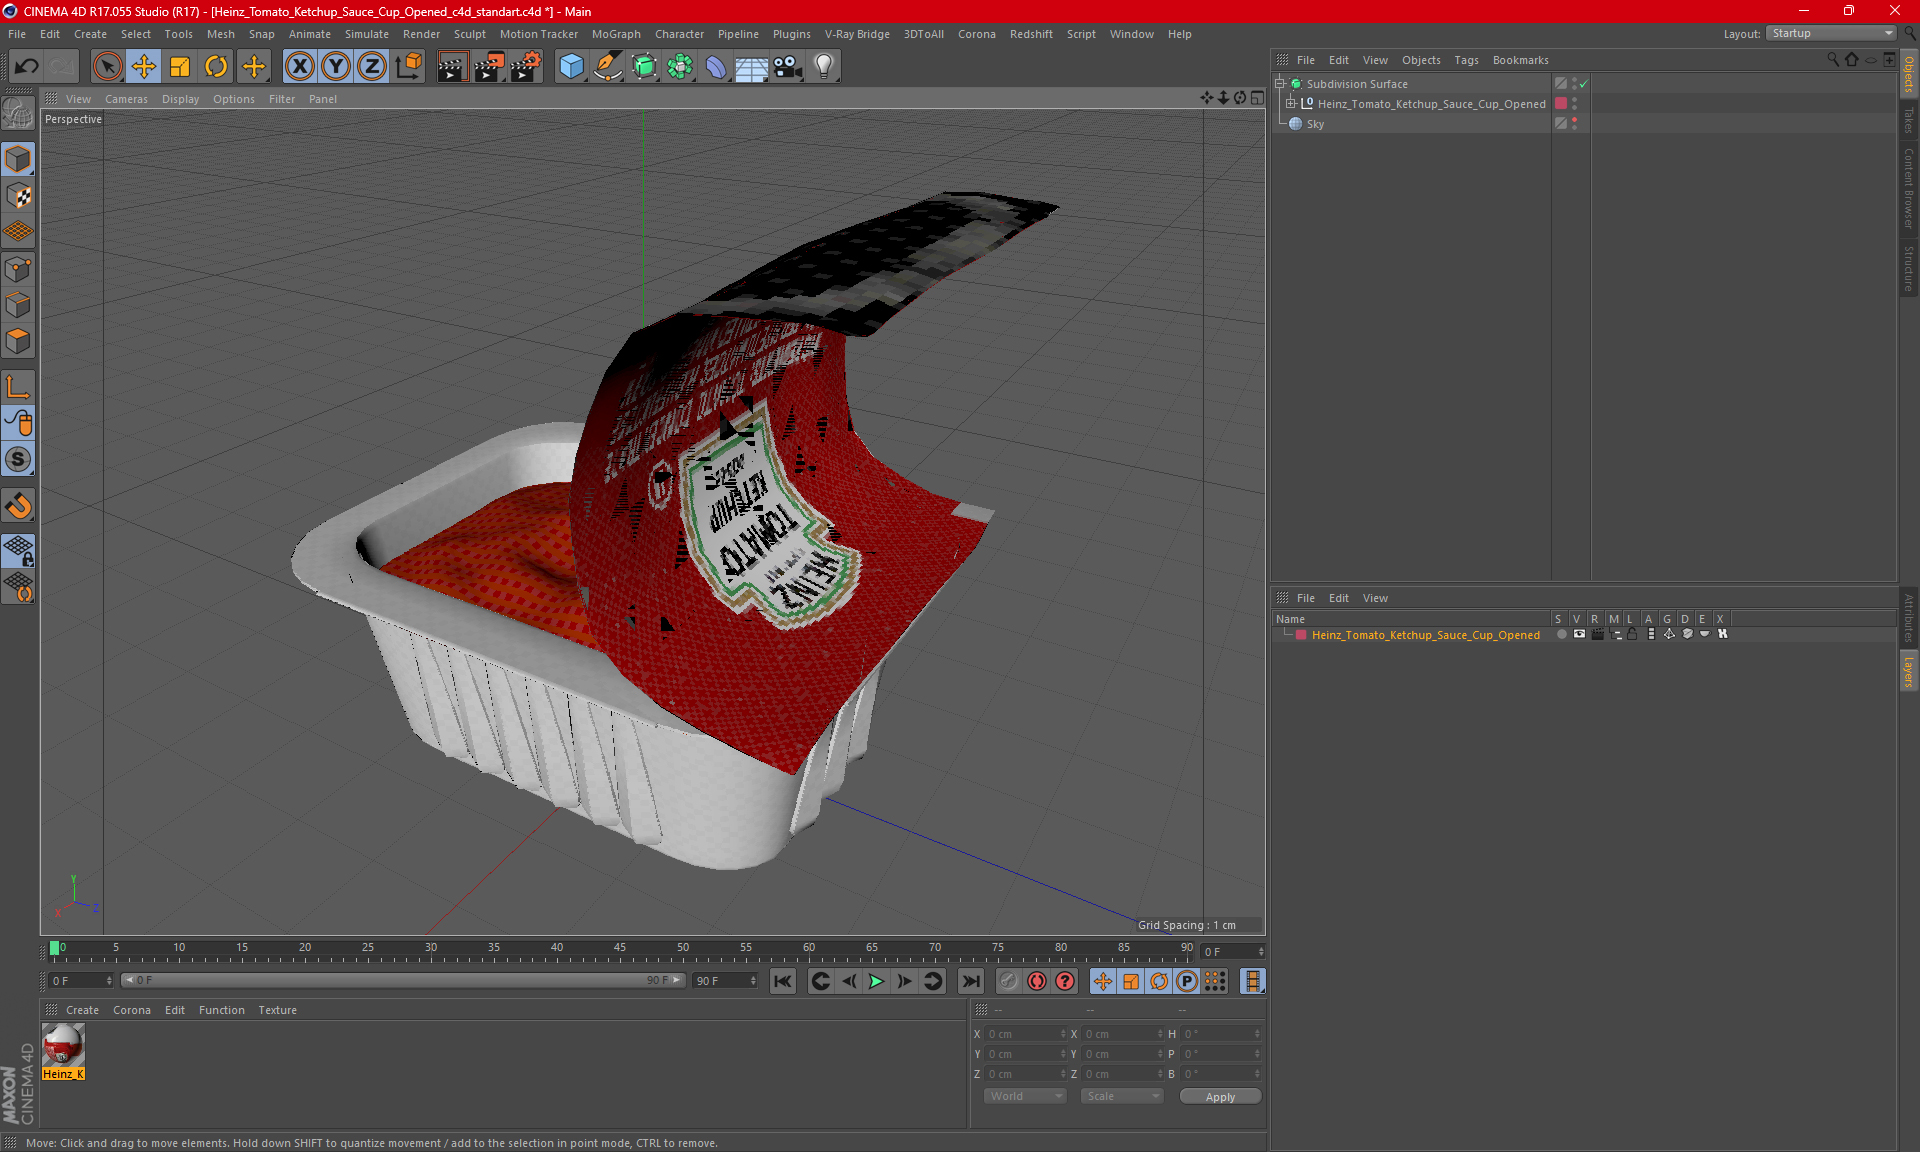Viewport: 1920px width, 1152px height.
Task: Play animation forward
Action: pos(876,982)
